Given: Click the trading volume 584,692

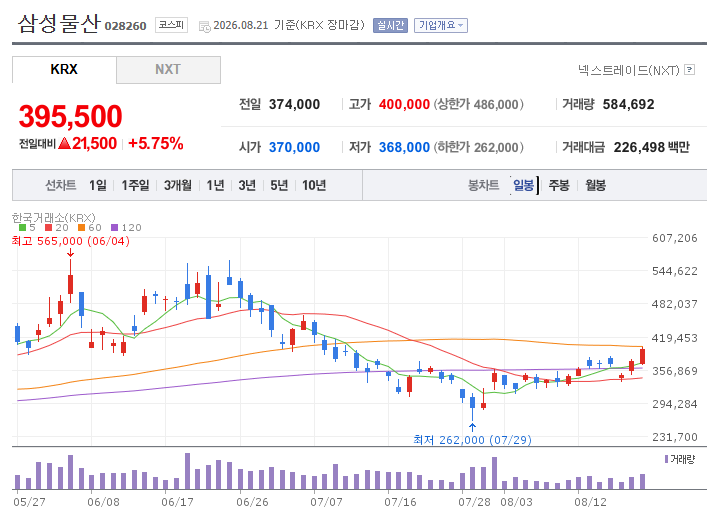Looking at the screenshot, I should pos(629,105).
